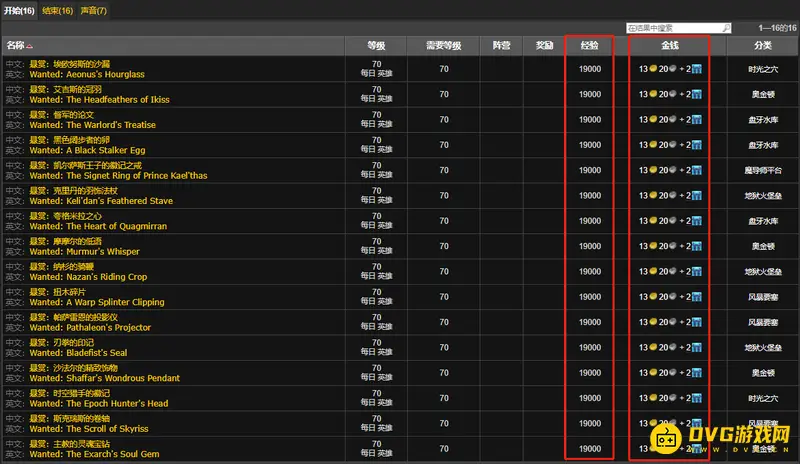This screenshot has height=464, width=800.
Task: Switch to the 结束(16) tab
Action: [x=58, y=11]
